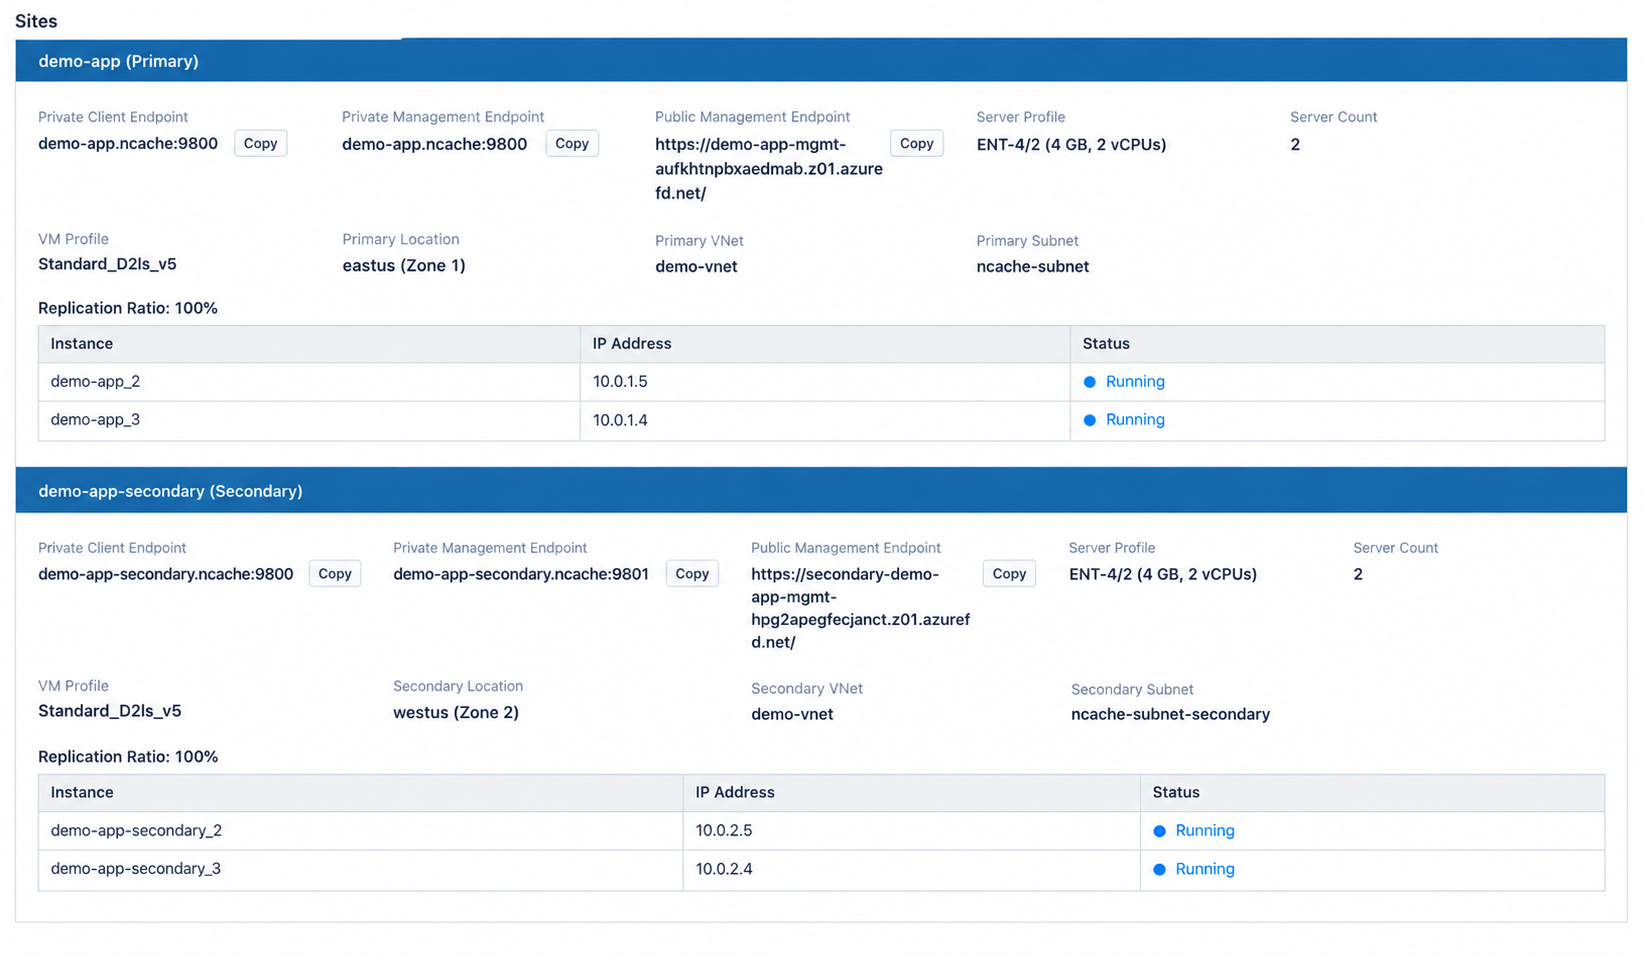Image resolution: width=1645 pixels, height=956 pixels.
Task: Click the demo-app-secondary_2 instance cell
Action: click(360, 830)
